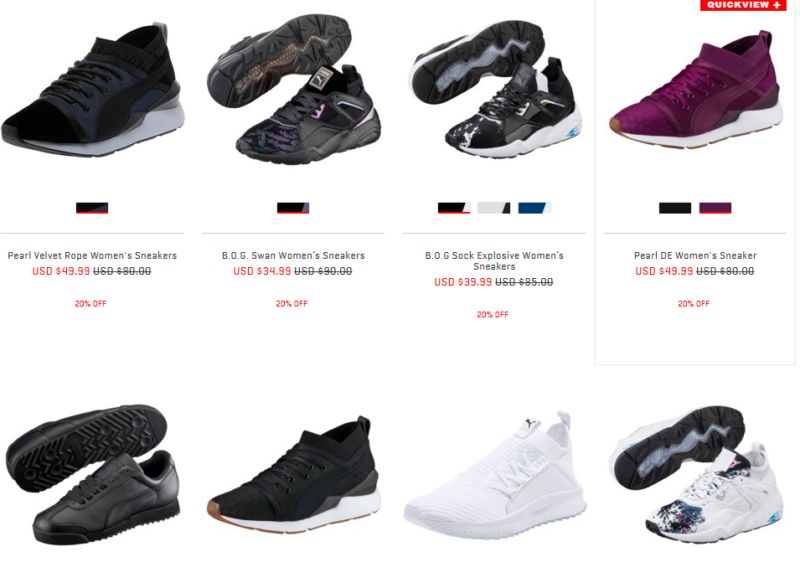Open the black gum-sole knit sneaker image
This screenshot has height=562, width=800.
click(293, 474)
